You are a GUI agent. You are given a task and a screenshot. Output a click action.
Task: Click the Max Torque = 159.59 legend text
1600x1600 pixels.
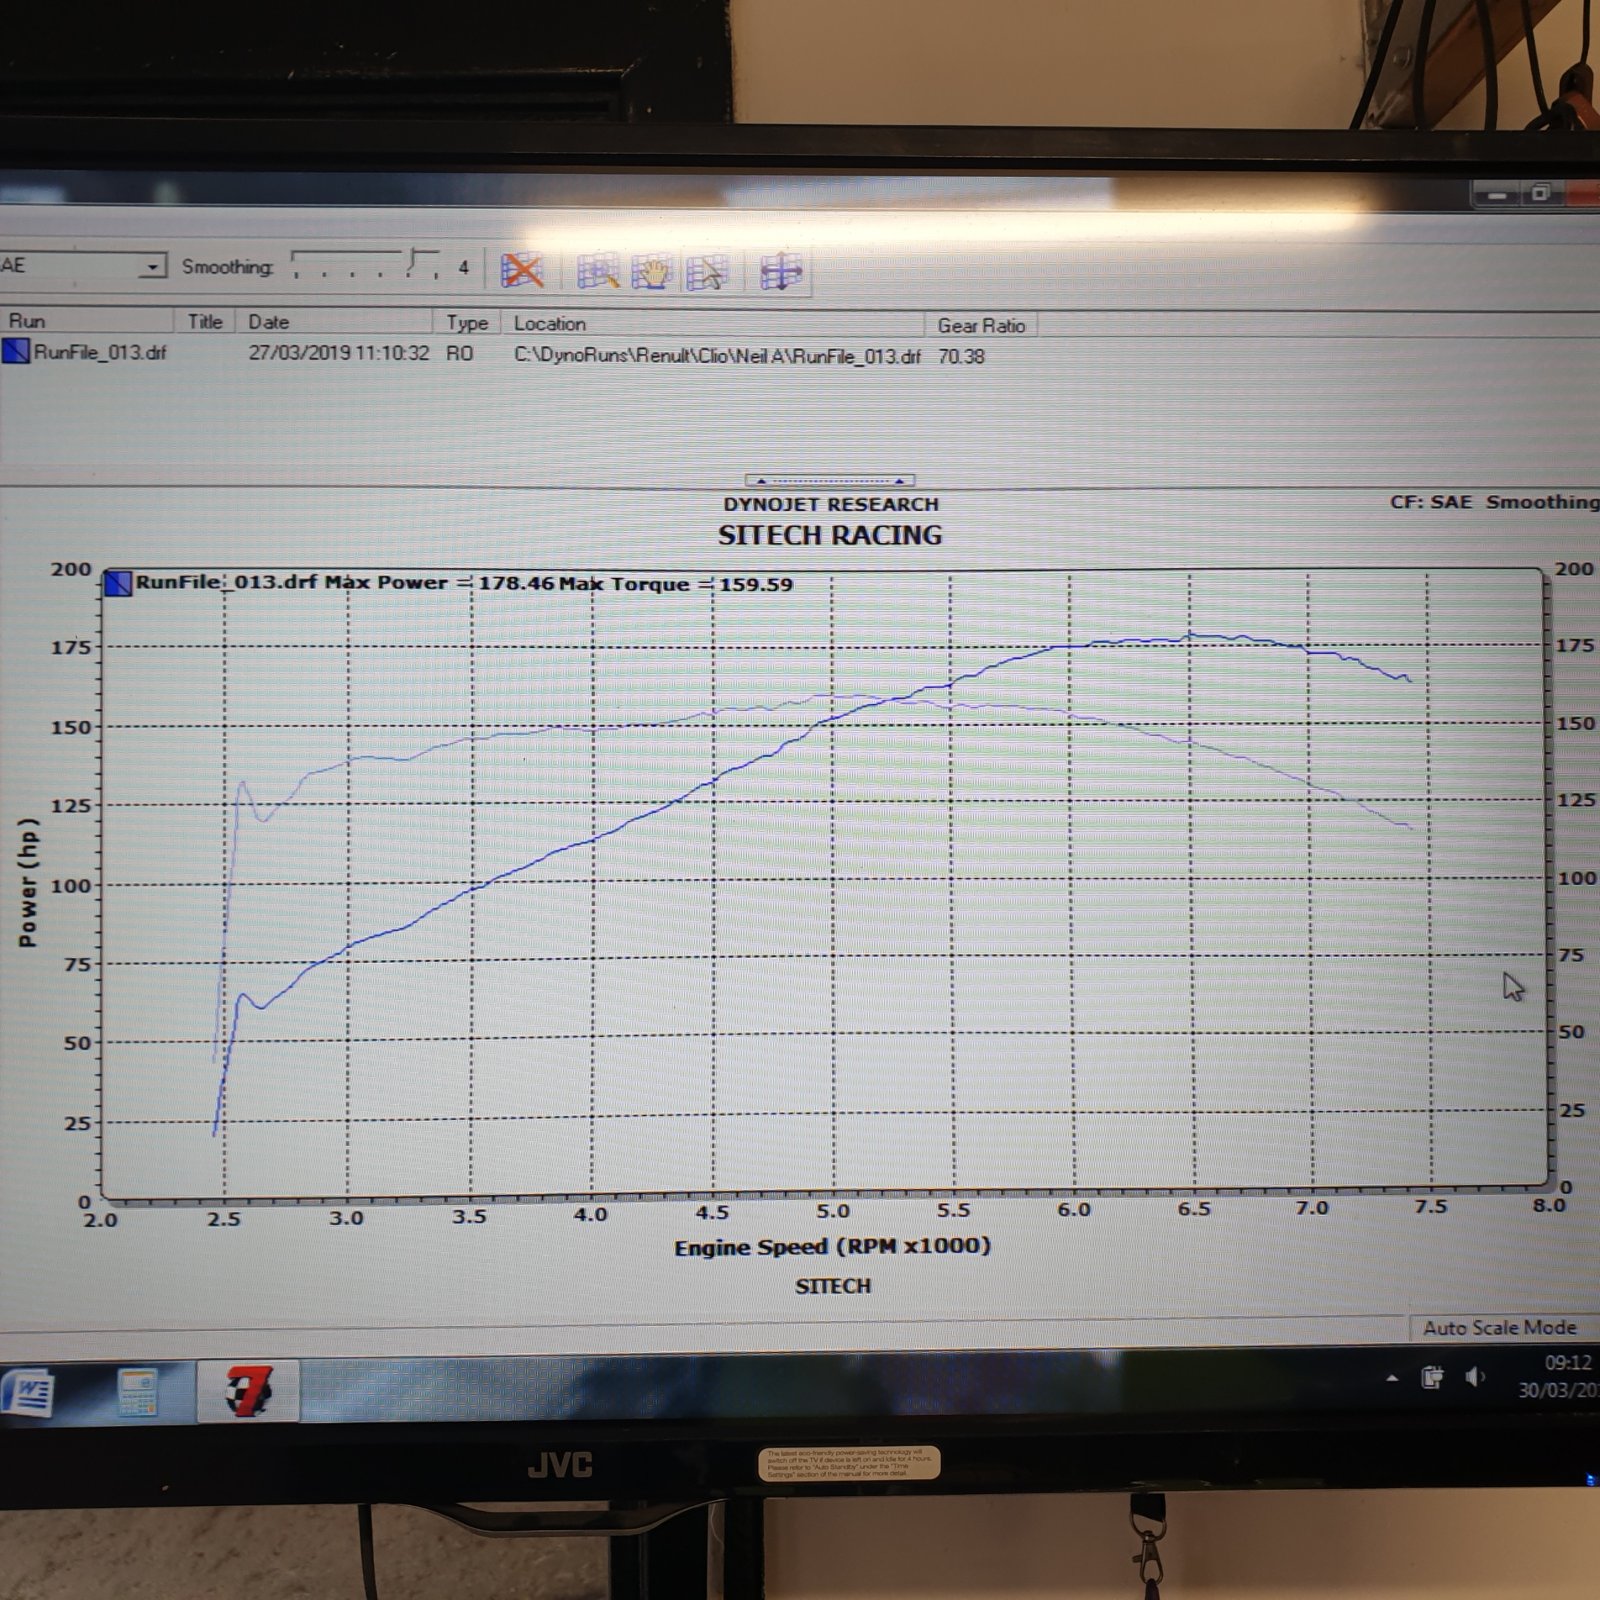[675, 584]
